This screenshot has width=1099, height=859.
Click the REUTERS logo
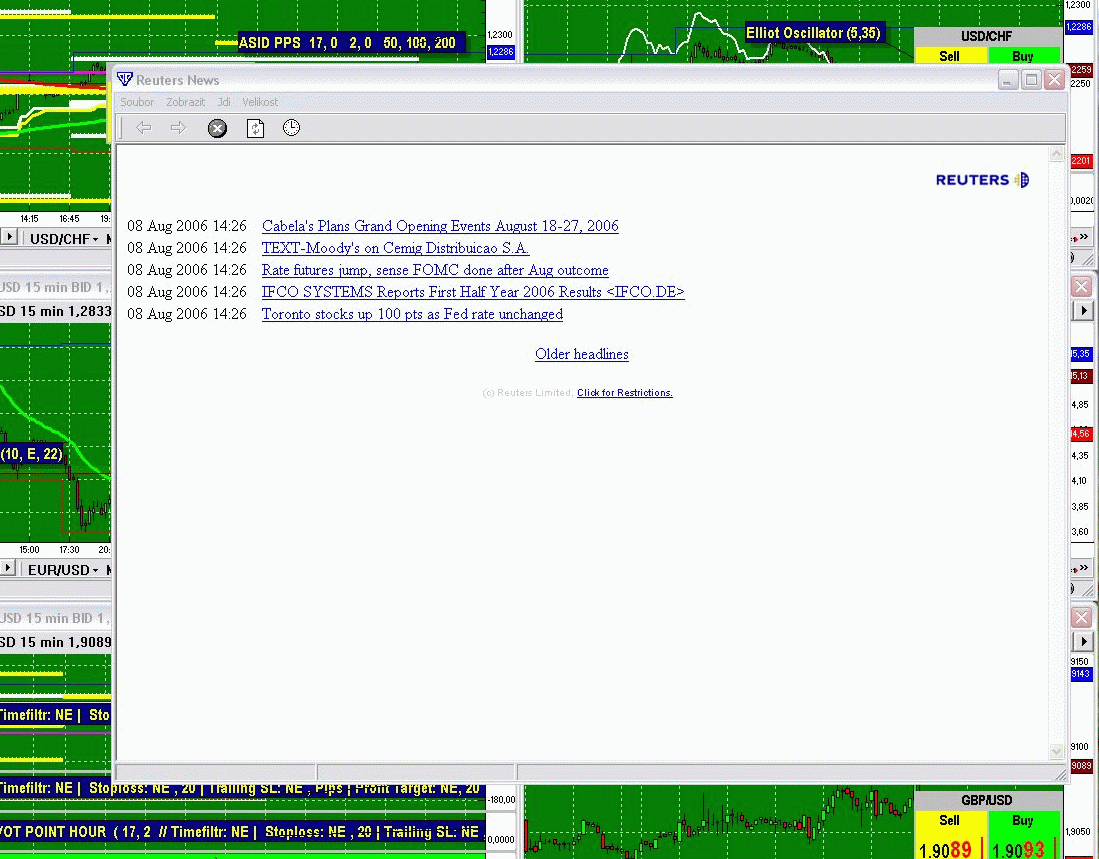(983, 180)
